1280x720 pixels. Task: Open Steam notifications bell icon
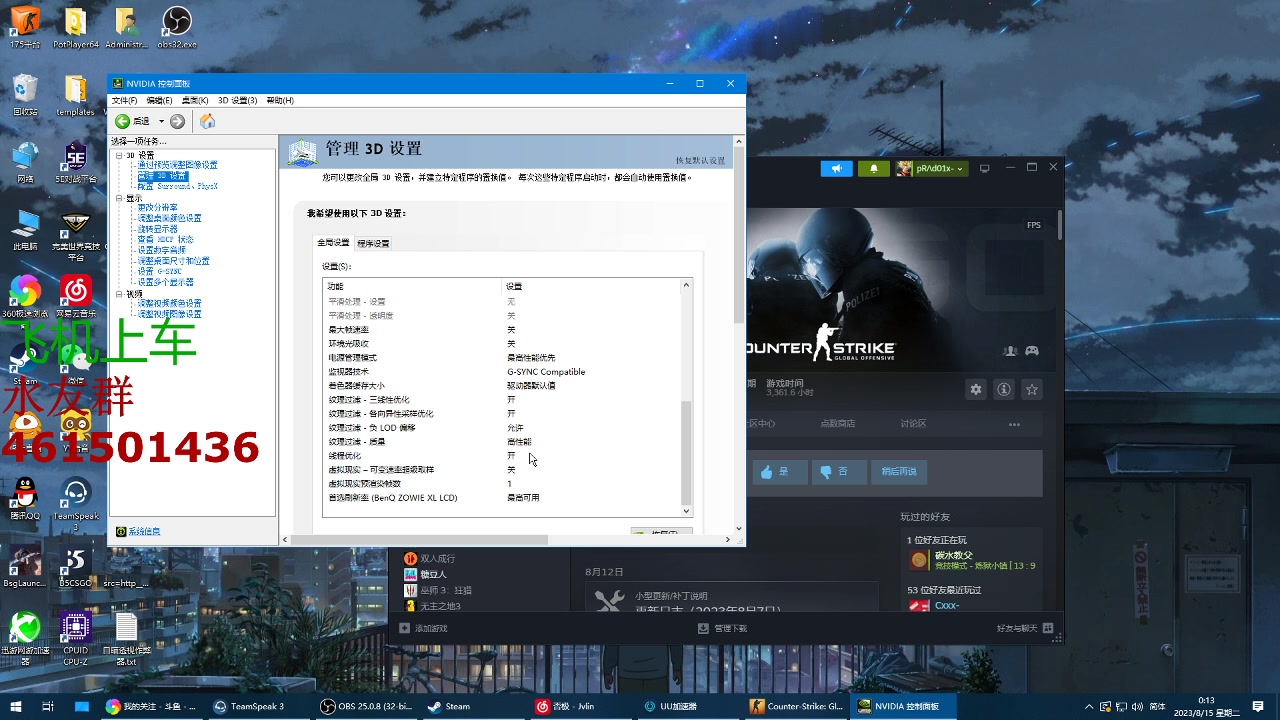[873, 168]
